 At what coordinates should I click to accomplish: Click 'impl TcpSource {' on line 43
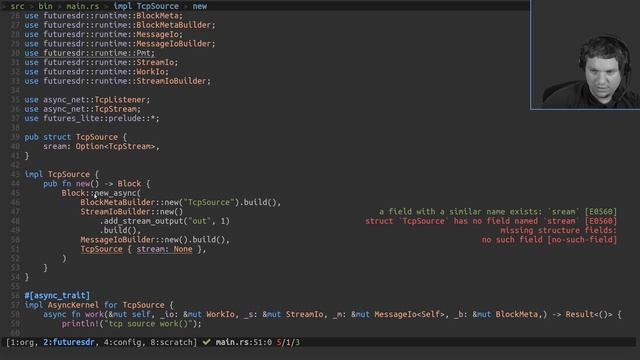click(x=62, y=174)
